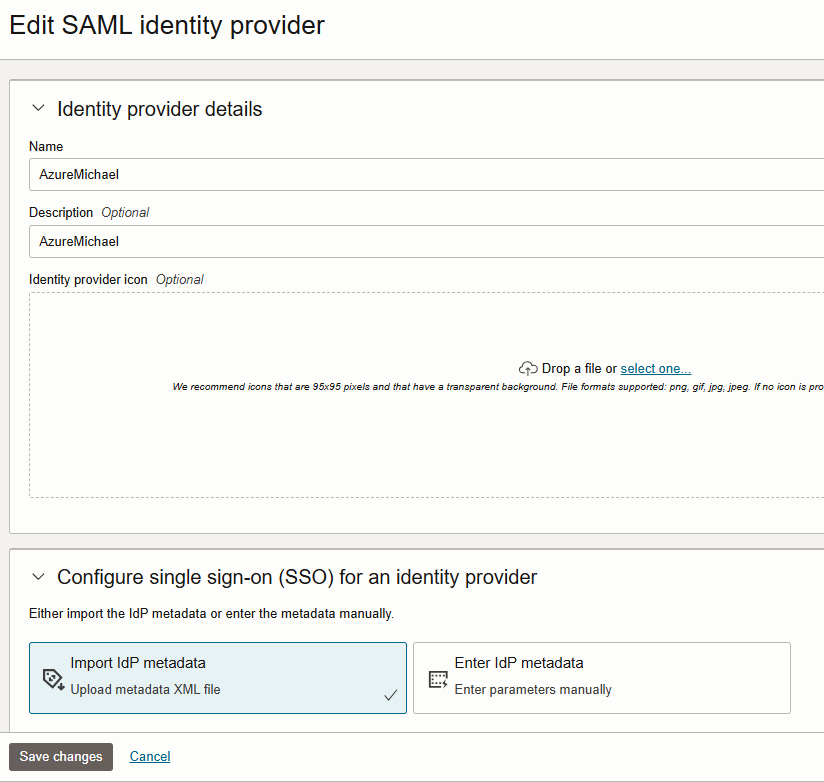Image resolution: width=824 pixels, height=782 pixels.
Task: Click the "Edit SAML identity provider" page title
Action: (x=167, y=25)
